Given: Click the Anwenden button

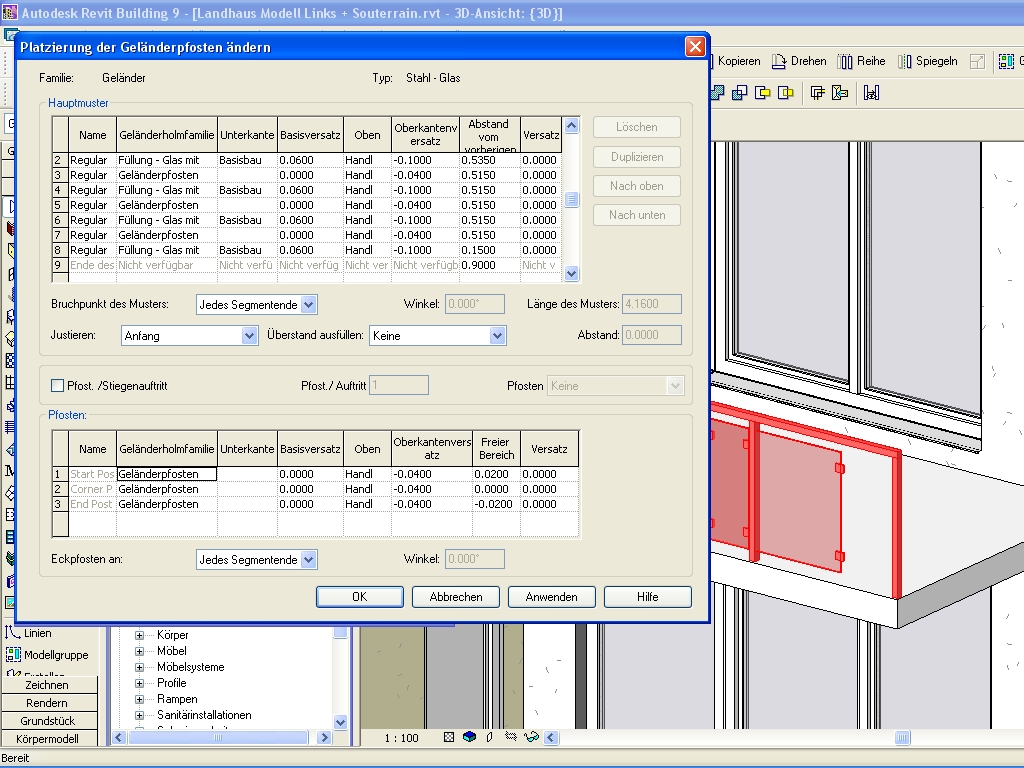Looking at the screenshot, I should [552, 597].
